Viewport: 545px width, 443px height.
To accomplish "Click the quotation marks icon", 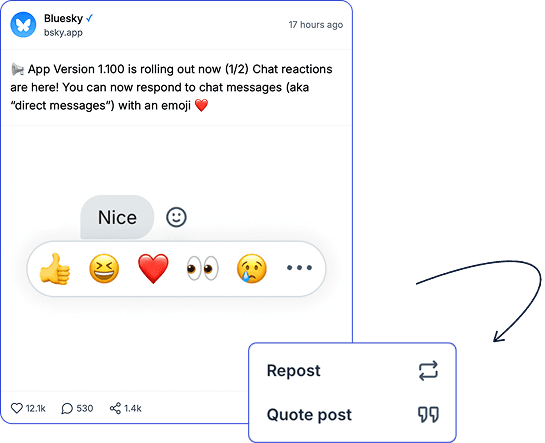I will click(x=428, y=415).
